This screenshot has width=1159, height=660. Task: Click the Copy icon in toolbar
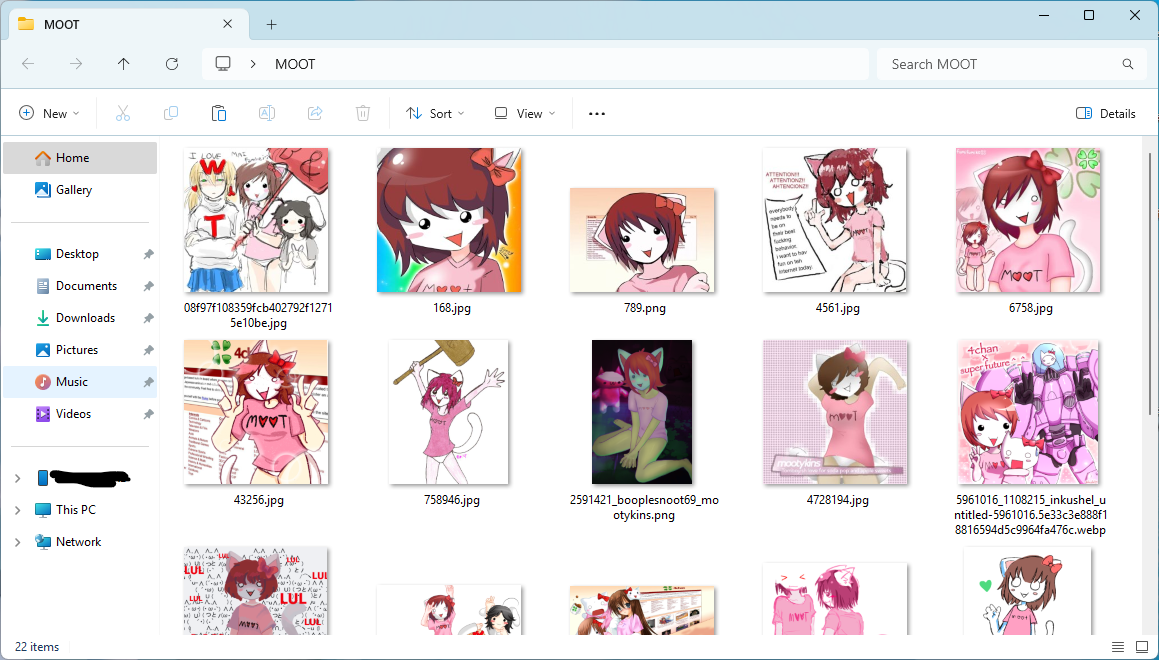click(x=171, y=113)
